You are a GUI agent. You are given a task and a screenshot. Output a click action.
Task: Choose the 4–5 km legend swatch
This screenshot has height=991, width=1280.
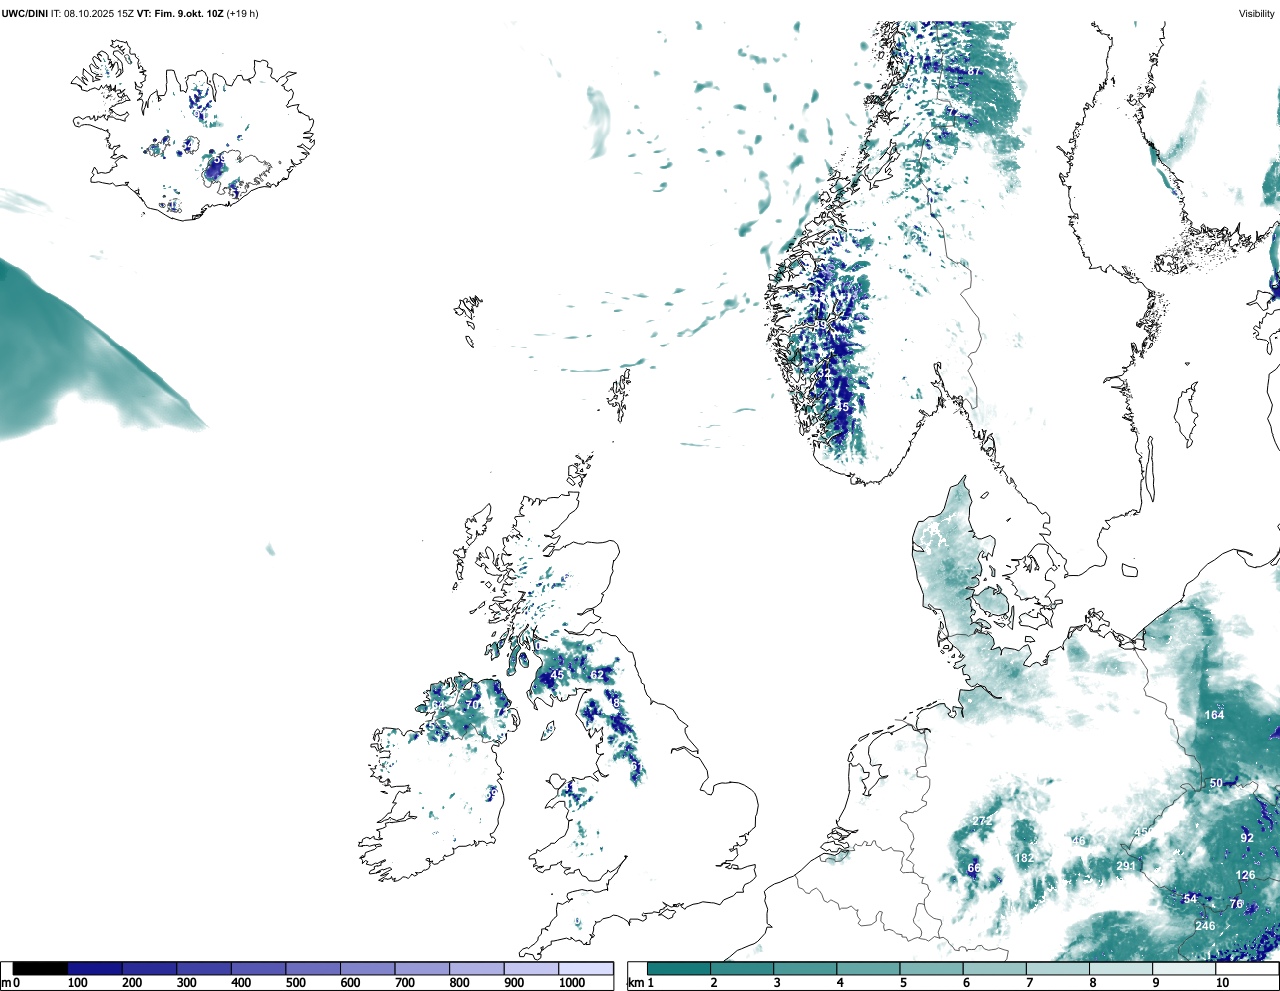[x=868, y=968]
